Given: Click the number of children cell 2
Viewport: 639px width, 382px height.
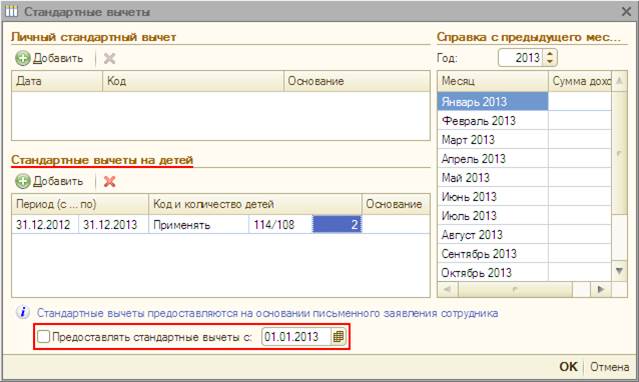Looking at the screenshot, I should (337, 224).
